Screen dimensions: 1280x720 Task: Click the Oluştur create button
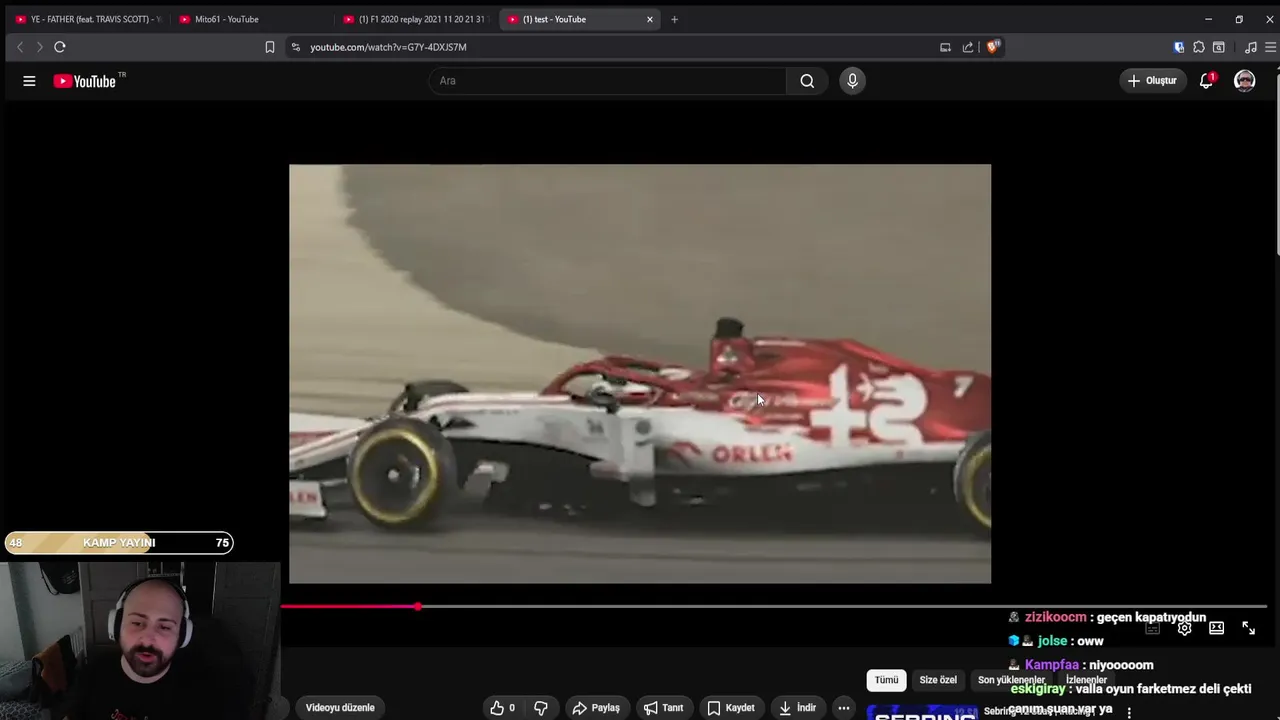[1152, 81]
